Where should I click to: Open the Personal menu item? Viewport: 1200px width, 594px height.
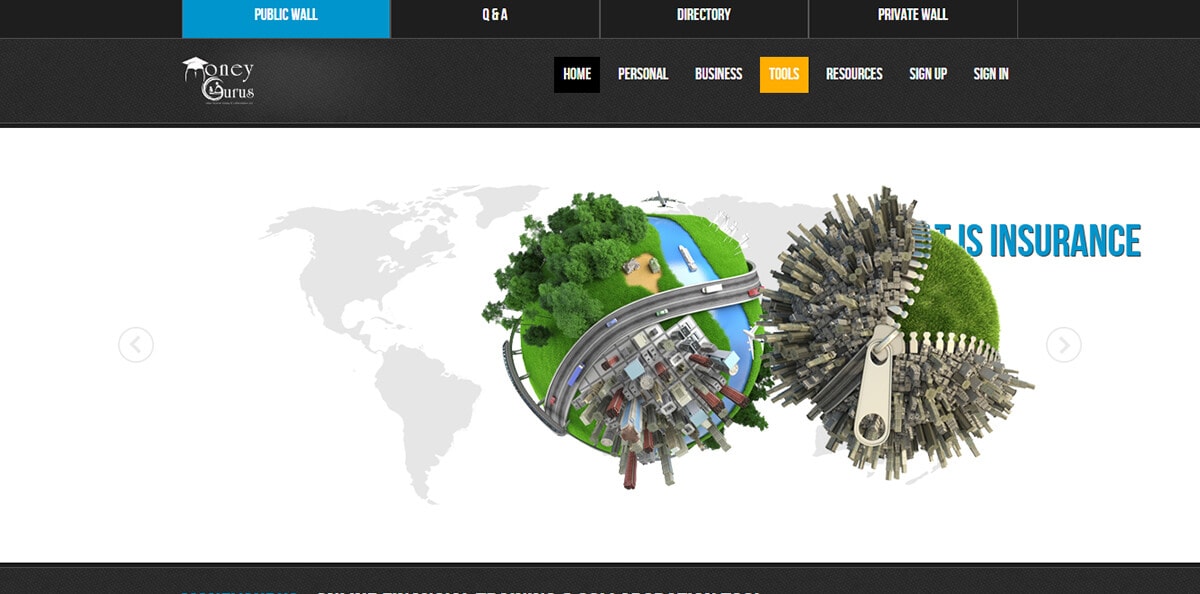click(643, 74)
